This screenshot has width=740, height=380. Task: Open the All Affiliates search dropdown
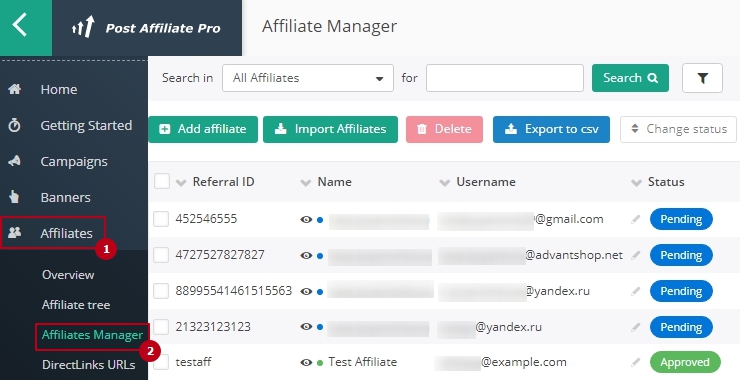click(308, 78)
